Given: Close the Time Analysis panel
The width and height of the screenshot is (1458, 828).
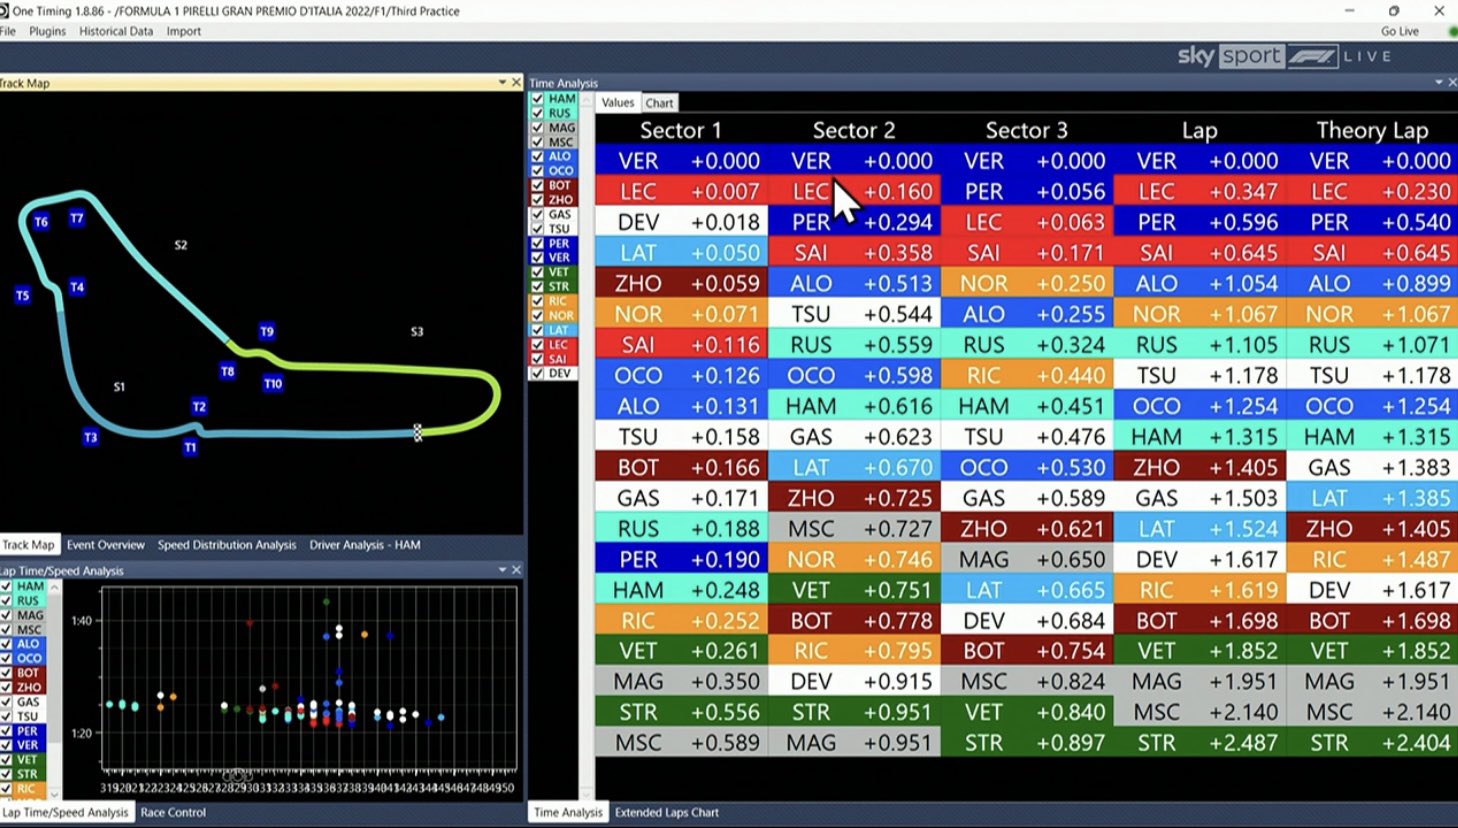Looking at the screenshot, I should point(1453,82).
